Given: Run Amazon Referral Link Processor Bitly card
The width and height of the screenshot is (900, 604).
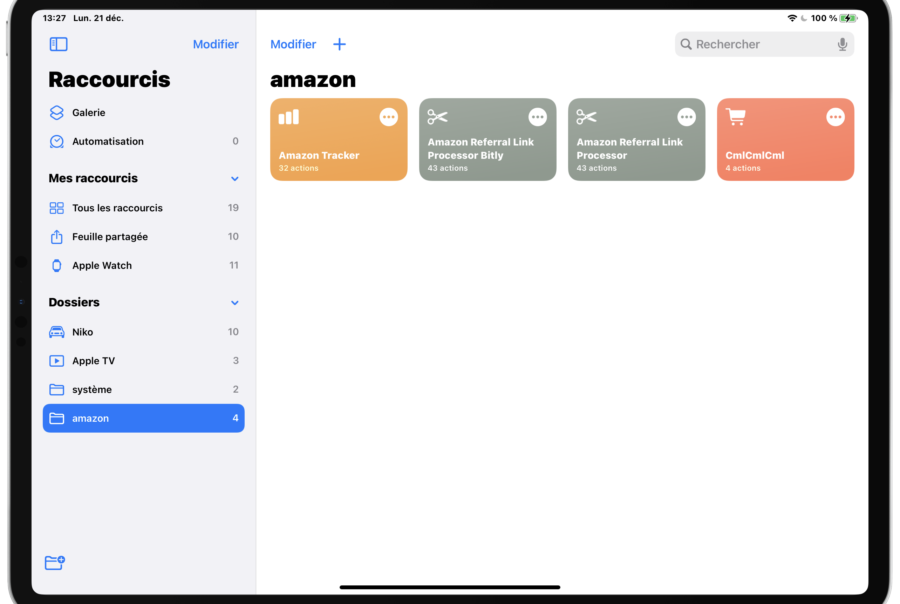Looking at the screenshot, I should point(487,140).
